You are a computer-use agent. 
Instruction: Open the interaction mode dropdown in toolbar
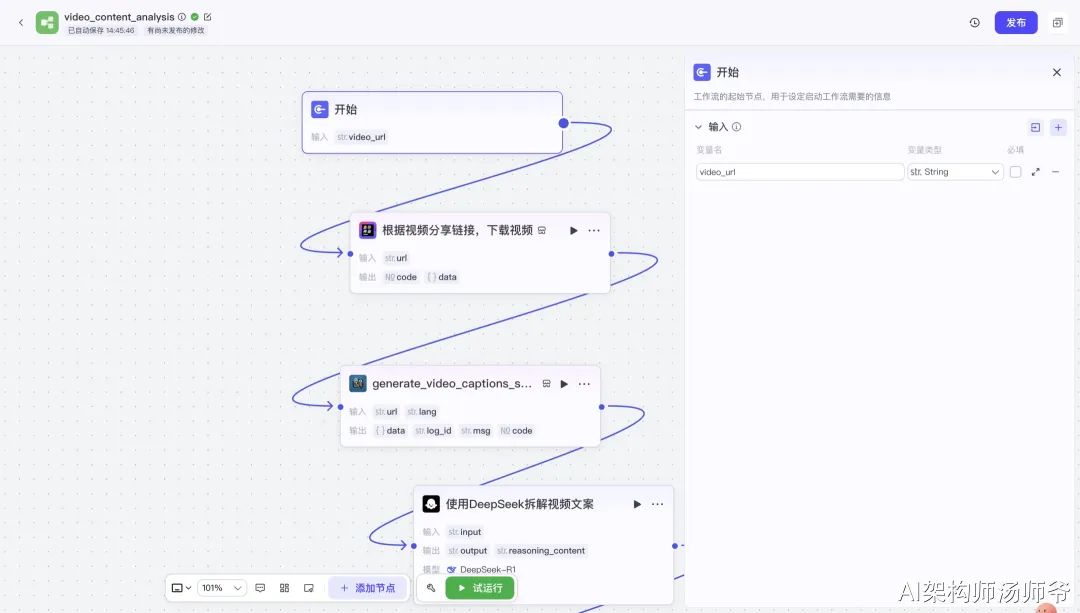click(181, 588)
